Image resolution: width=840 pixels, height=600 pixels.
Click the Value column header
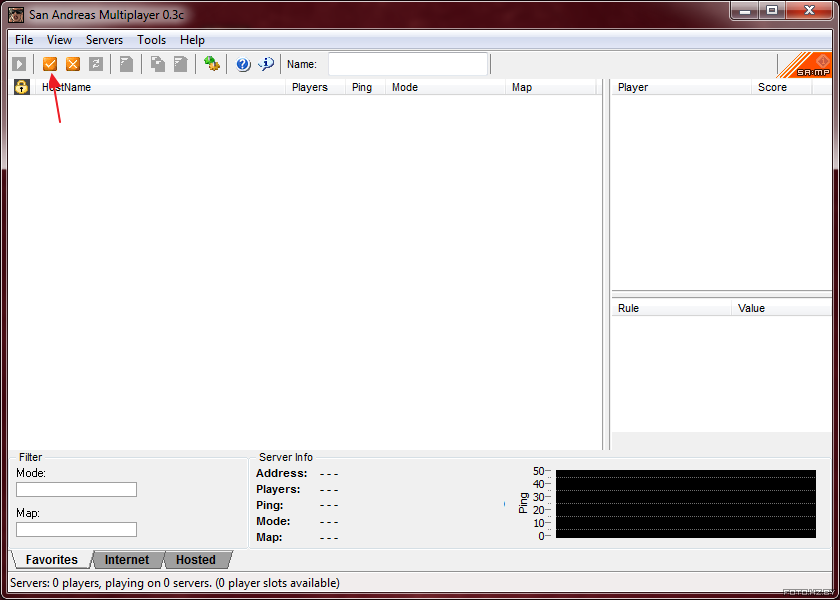tap(782, 309)
